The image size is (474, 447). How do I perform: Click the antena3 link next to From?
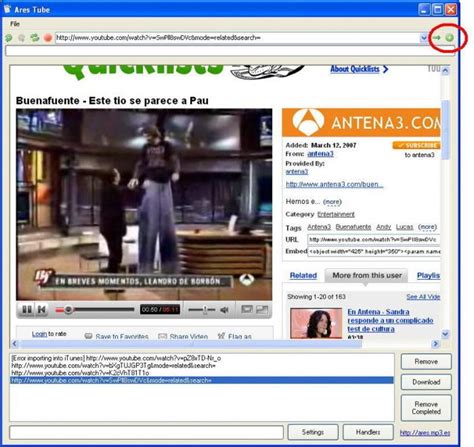(320, 154)
